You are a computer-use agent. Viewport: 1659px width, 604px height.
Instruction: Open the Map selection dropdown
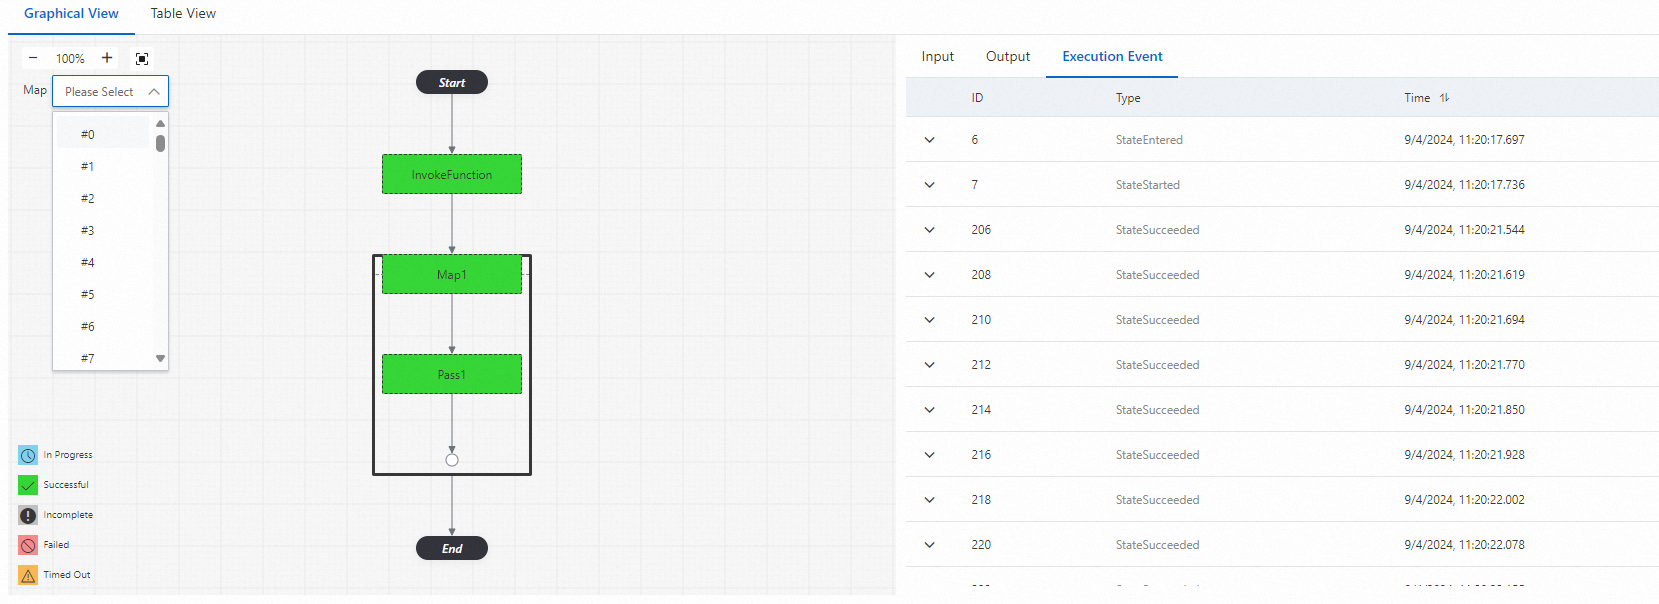tap(110, 92)
